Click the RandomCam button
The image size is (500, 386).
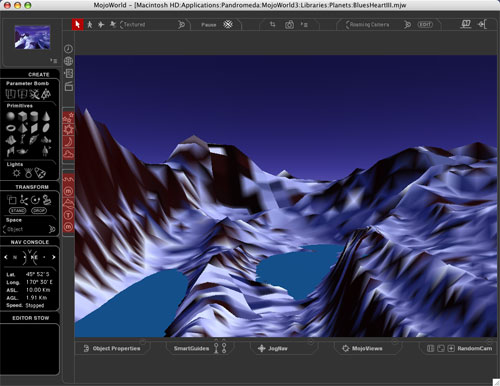[x=475, y=348]
